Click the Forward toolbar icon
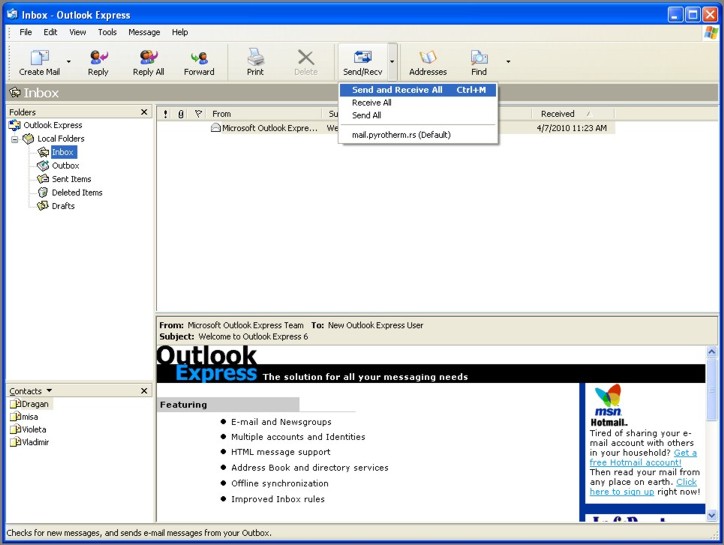724x545 pixels. click(199, 57)
